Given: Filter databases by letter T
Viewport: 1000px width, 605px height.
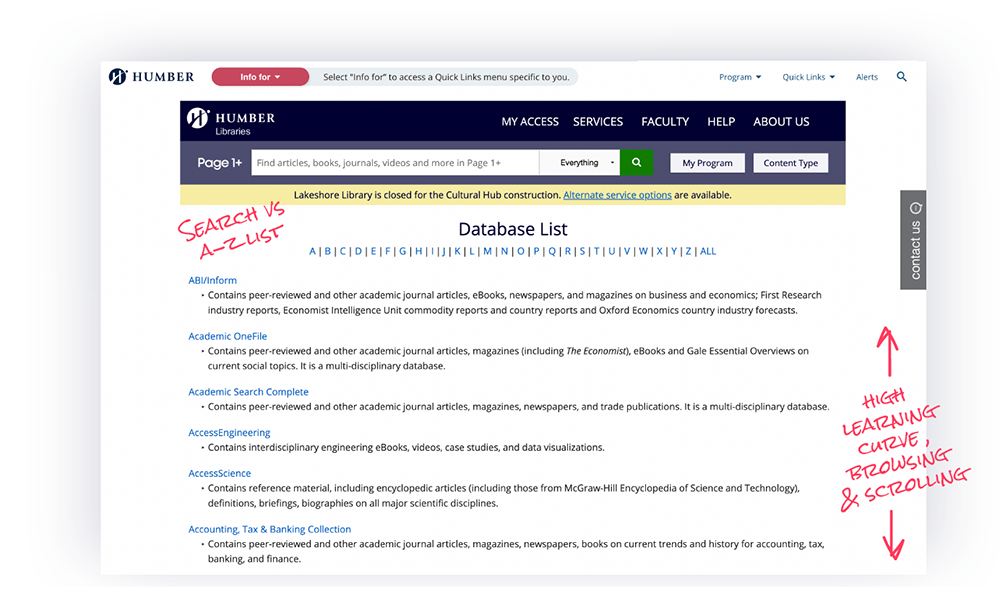Looking at the screenshot, I should (596, 251).
